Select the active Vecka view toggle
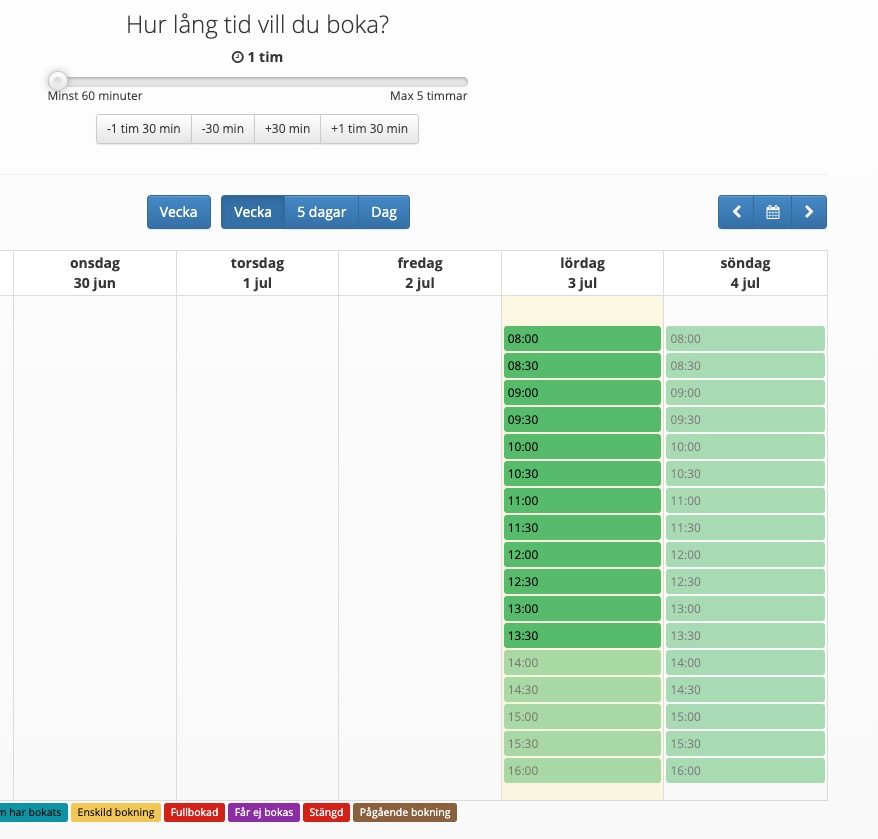878x839 pixels. (x=253, y=212)
